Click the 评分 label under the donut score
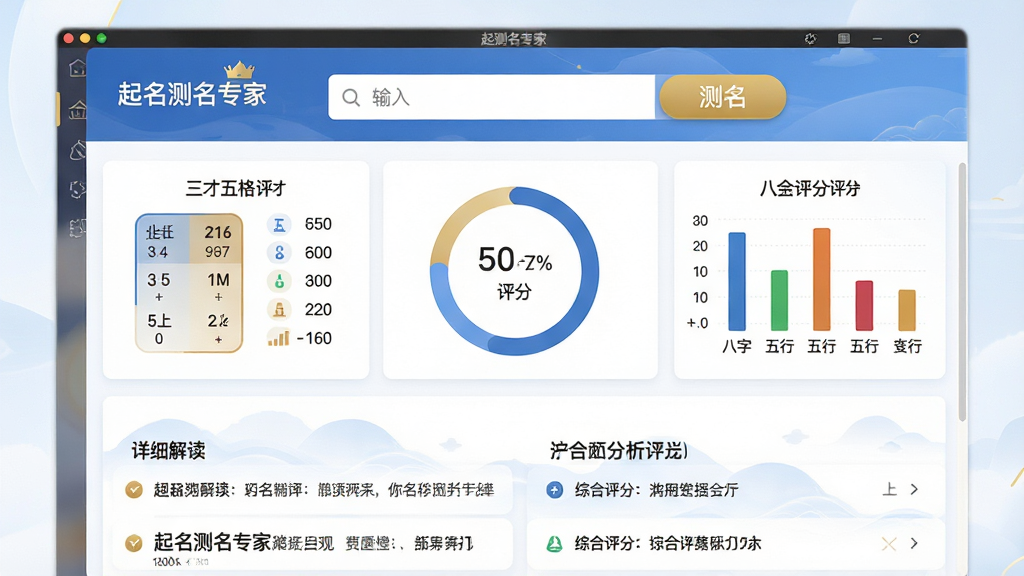Screen dimensions: 1024x576 pos(515,292)
